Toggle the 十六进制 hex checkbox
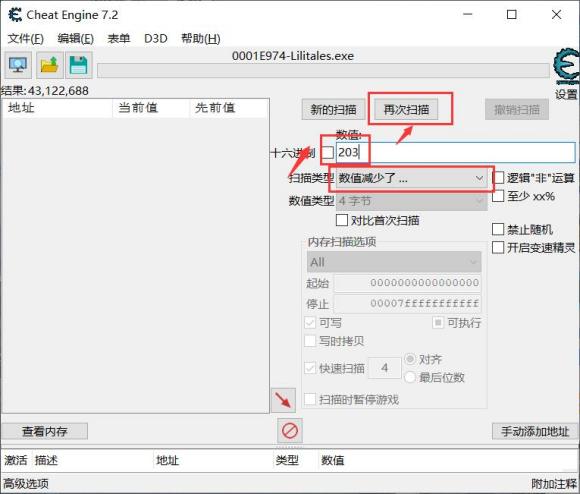The image size is (580, 494). point(327,152)
